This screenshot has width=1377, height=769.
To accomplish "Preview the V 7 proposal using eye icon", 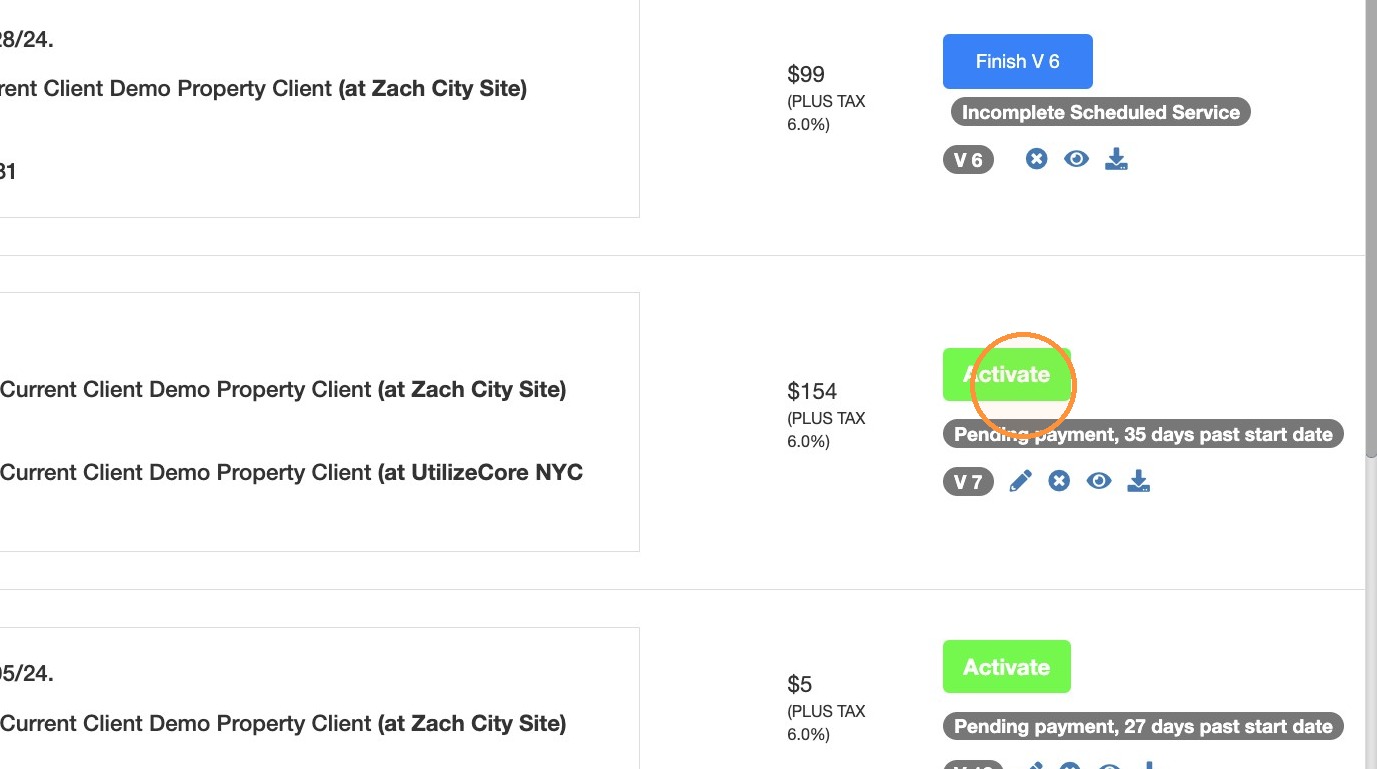I will 1099,482.
